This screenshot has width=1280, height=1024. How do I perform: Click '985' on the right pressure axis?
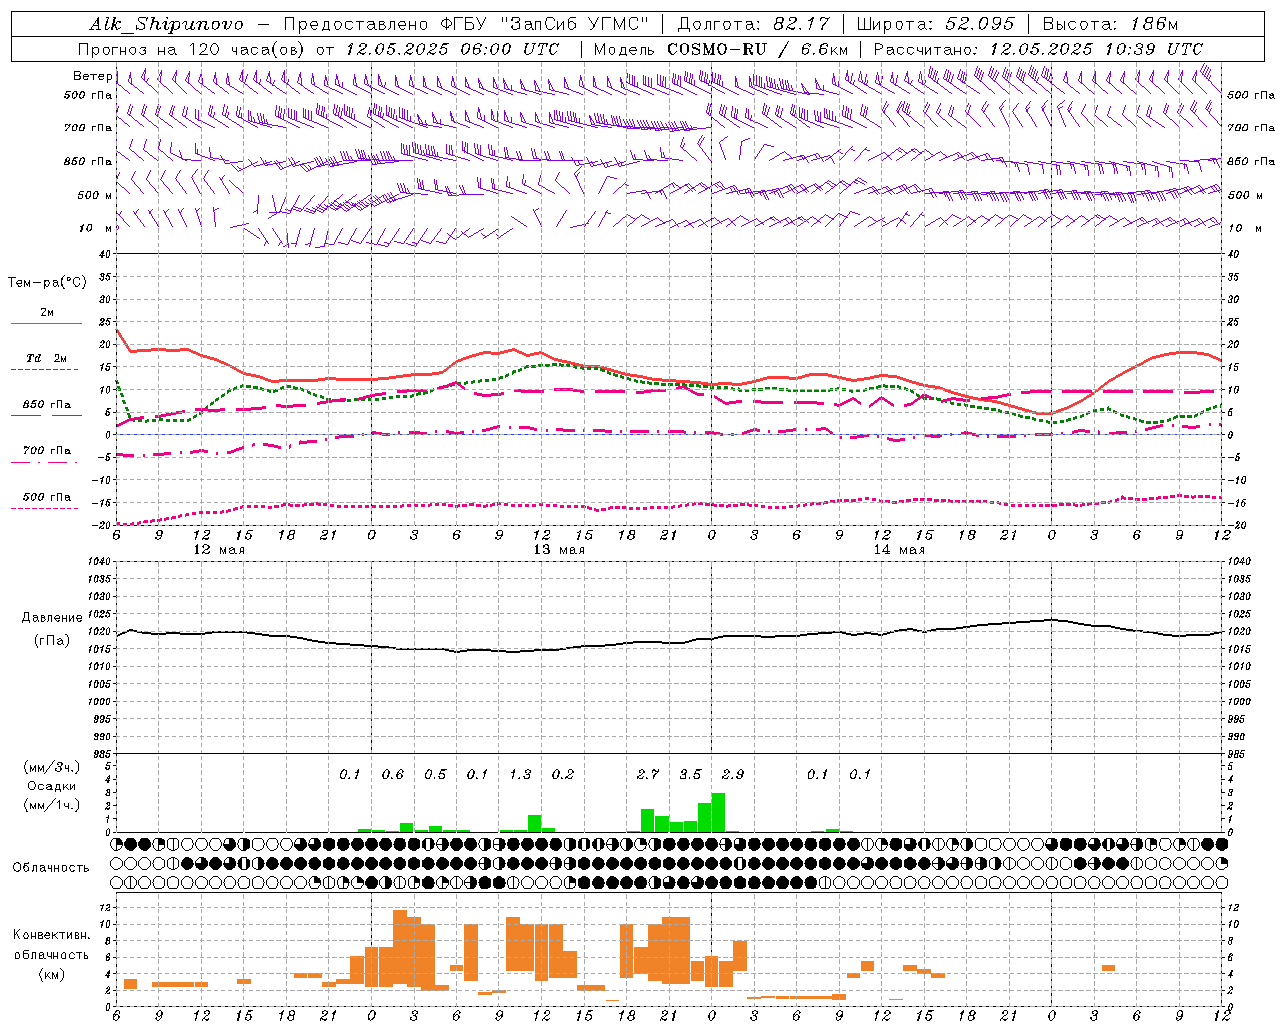coord(1238,754)
